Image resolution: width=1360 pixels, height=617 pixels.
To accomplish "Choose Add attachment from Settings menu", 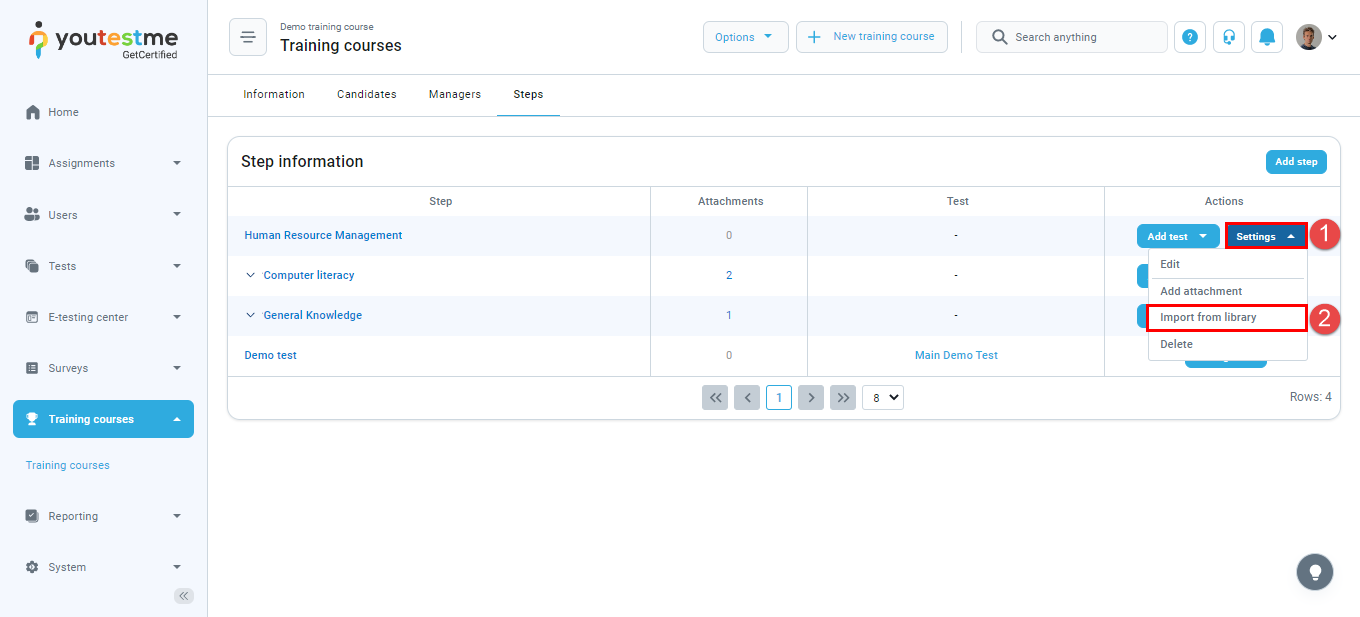I will point(1201,291).
